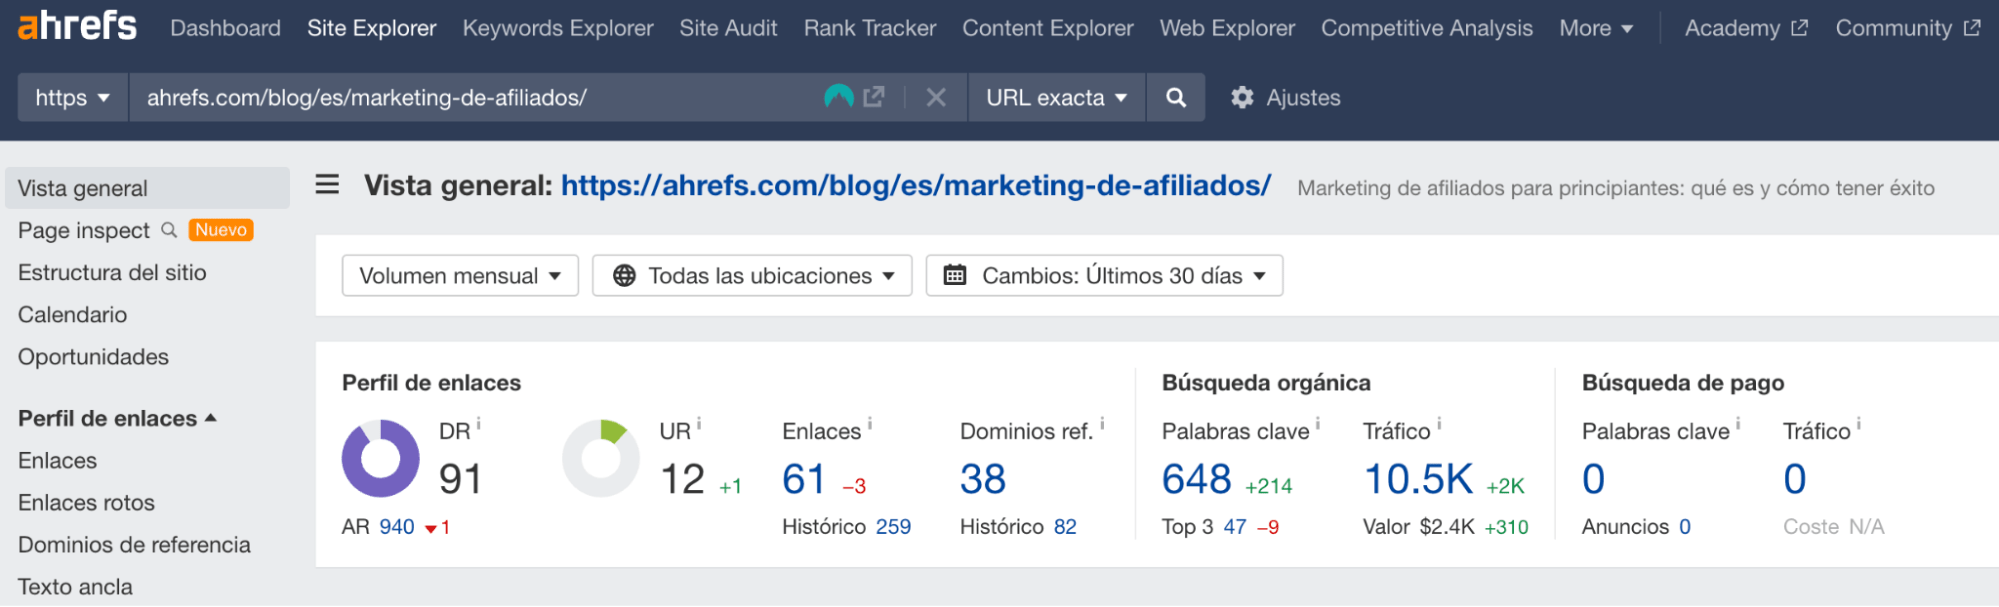Click organic traffic value 10.5K
The height and width of the screenshot is (607, 1999).
pos(1419,479)
